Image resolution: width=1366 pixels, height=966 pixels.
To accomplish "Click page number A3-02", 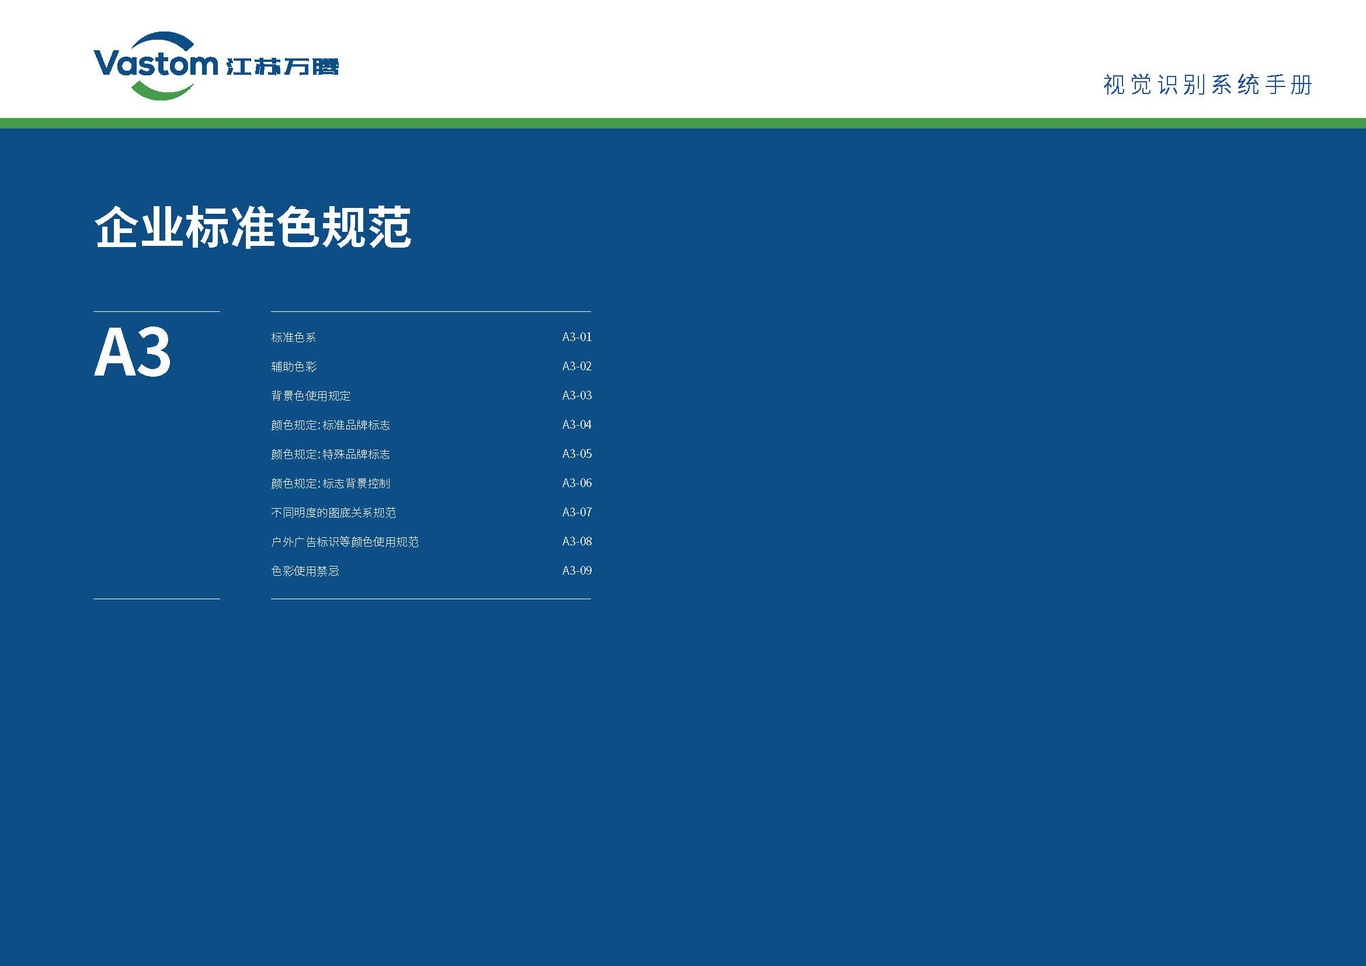I will click(x=577, y=366).
